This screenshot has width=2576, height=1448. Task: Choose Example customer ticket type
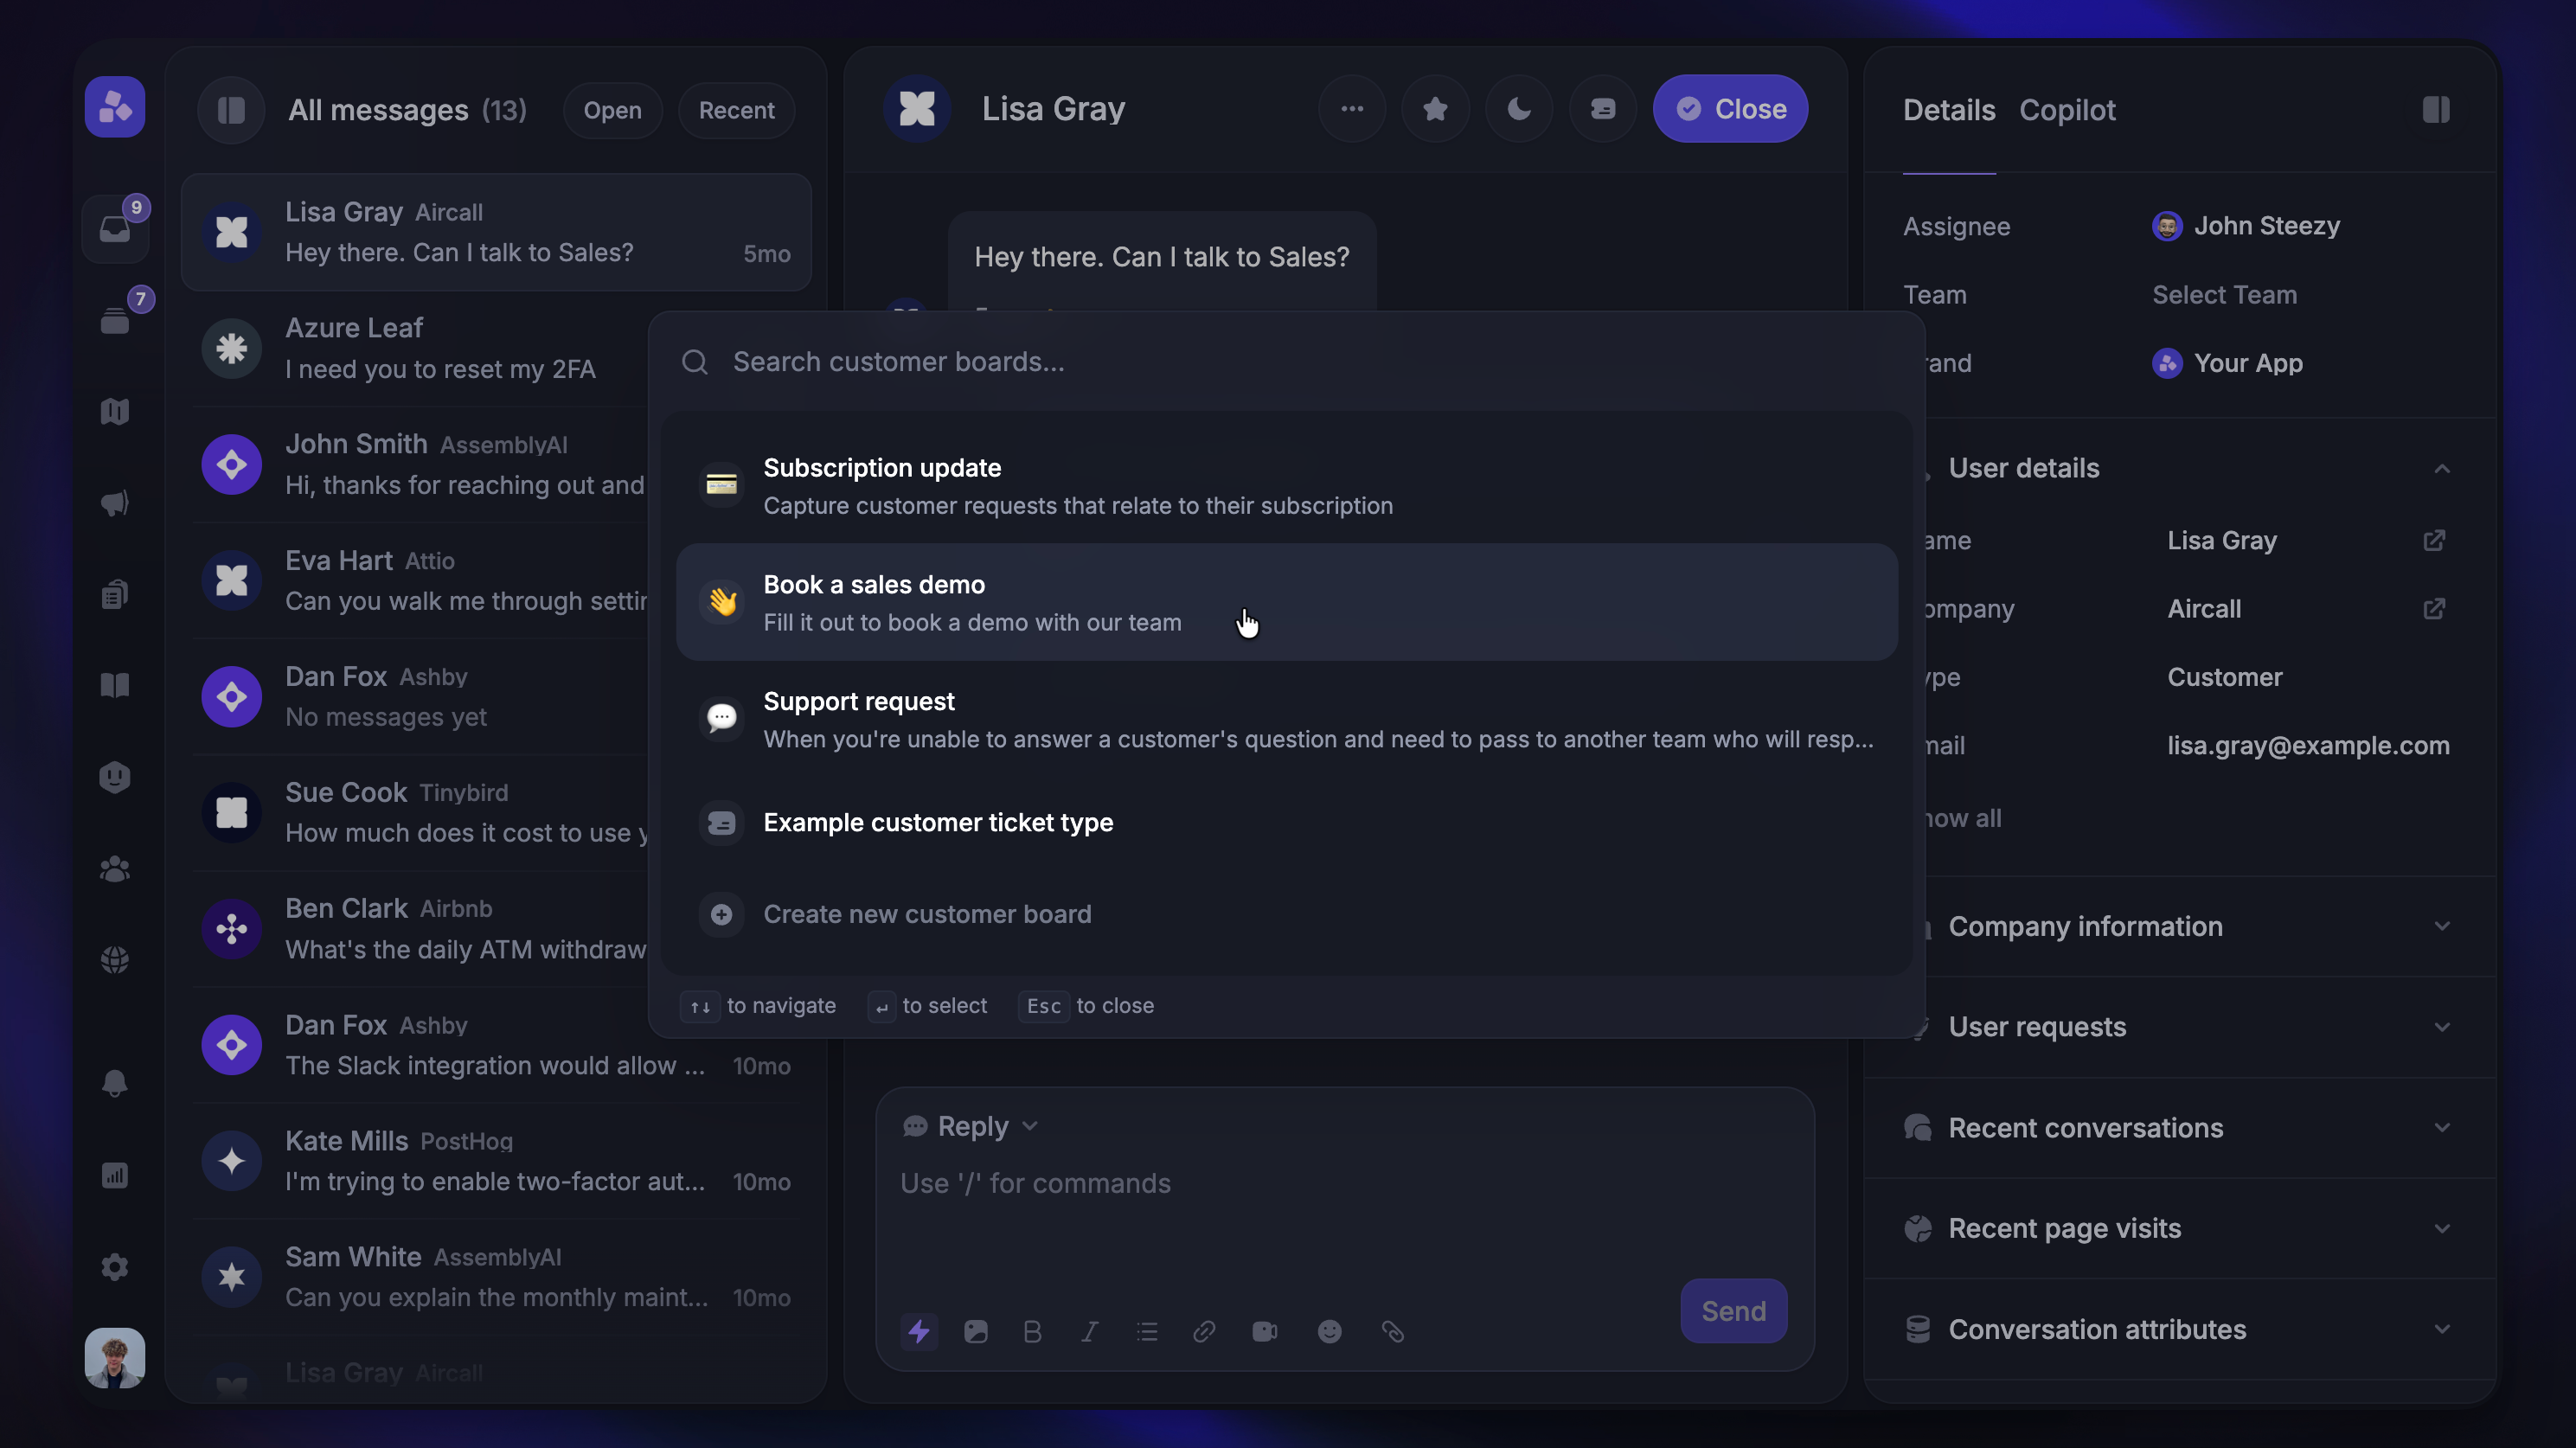click(x=1287, y=823)
